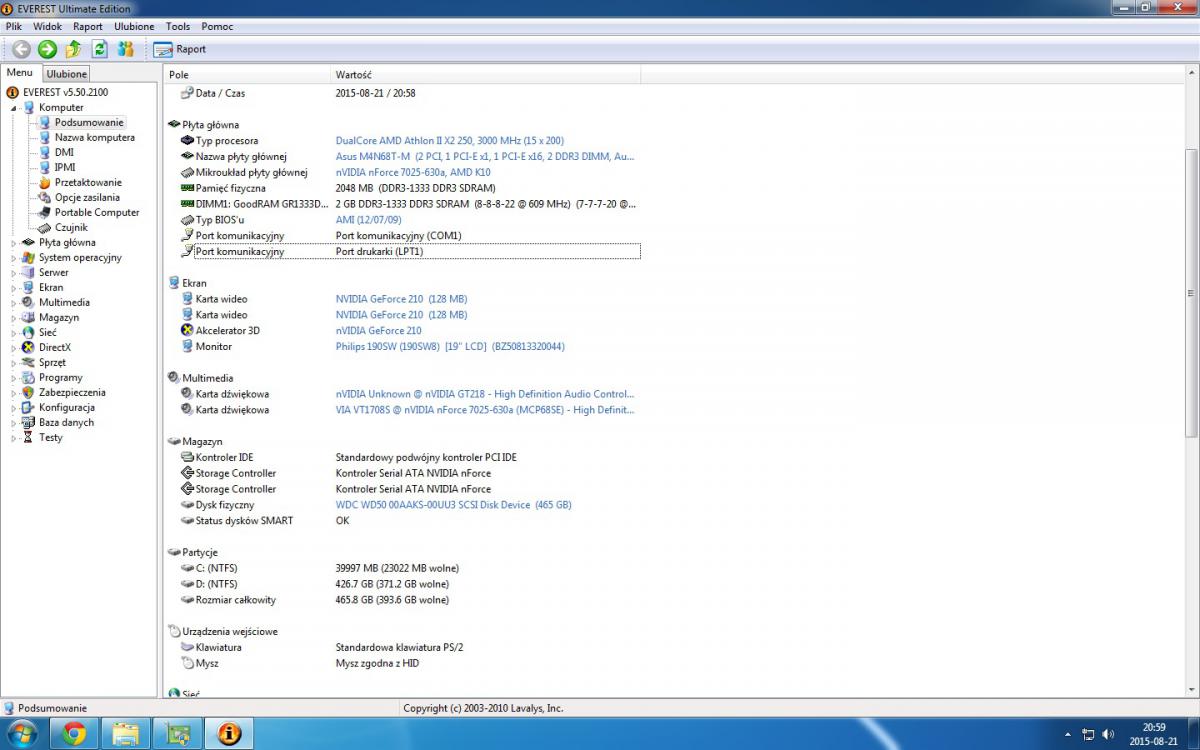Expand the Płyta główna tree node
Image resolution: width=1200 pixels, height=750 pixels.
(14, 243)
